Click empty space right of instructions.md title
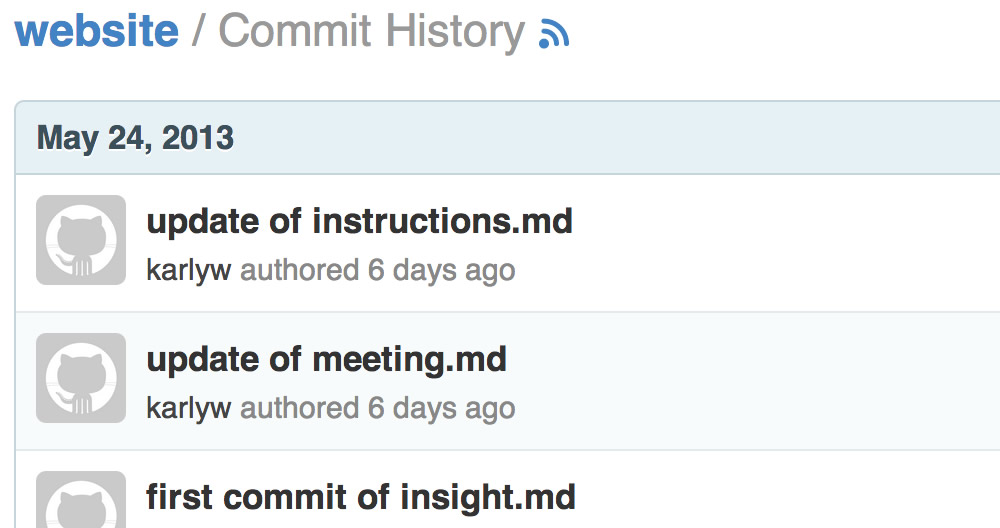The height and width of the screenshot is (528, 1000). [x=780, y=220]
